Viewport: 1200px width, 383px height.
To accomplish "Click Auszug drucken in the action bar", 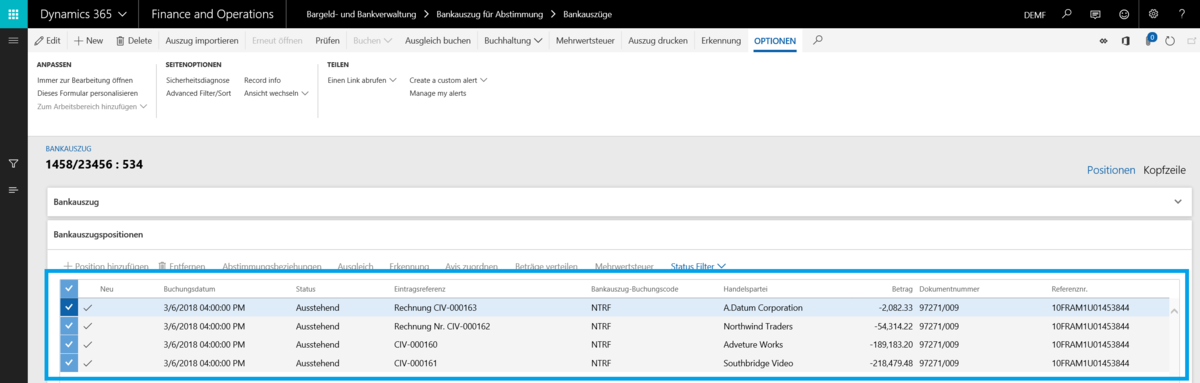I will click(658, 40).
